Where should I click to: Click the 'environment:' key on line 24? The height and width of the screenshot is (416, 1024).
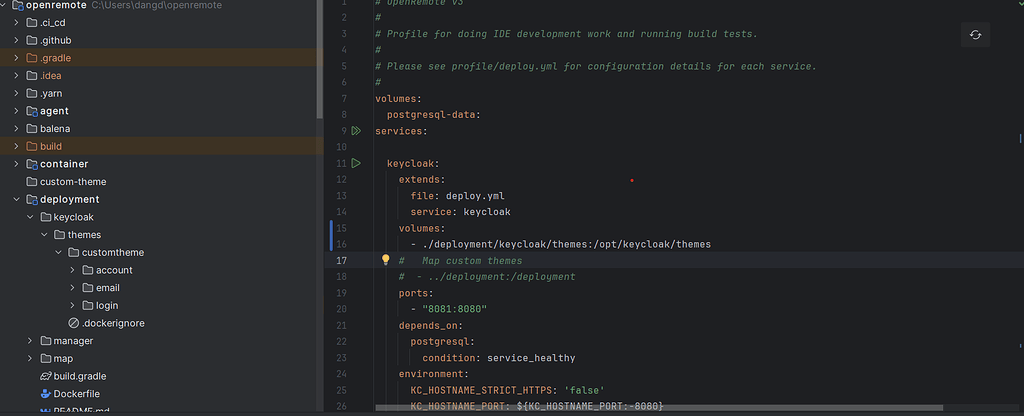point(434,374)
